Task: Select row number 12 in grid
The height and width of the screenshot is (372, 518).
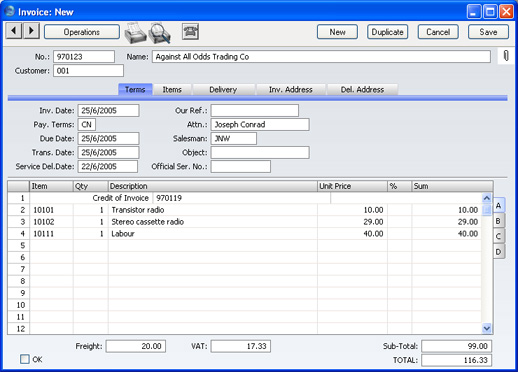Action: (x=19, y=329)
